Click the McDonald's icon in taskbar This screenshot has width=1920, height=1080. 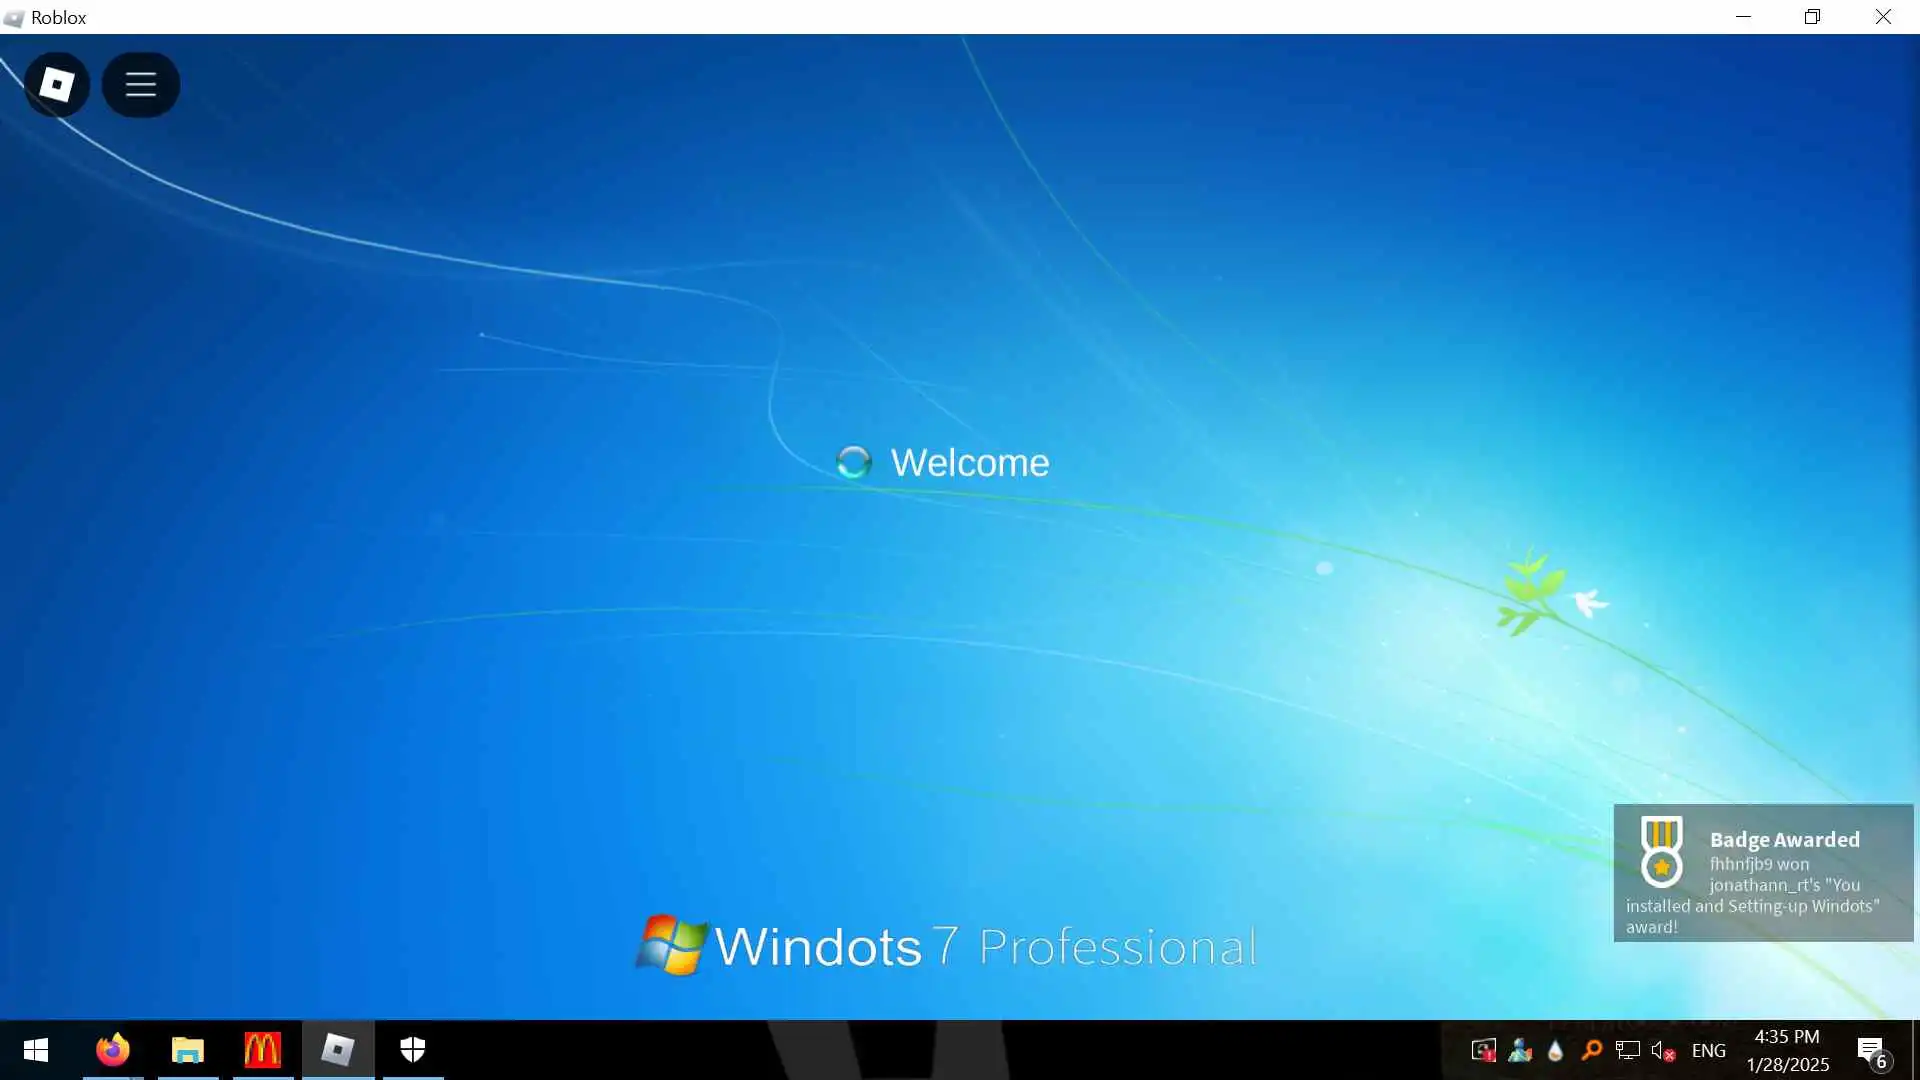[x=263, y=1050]
